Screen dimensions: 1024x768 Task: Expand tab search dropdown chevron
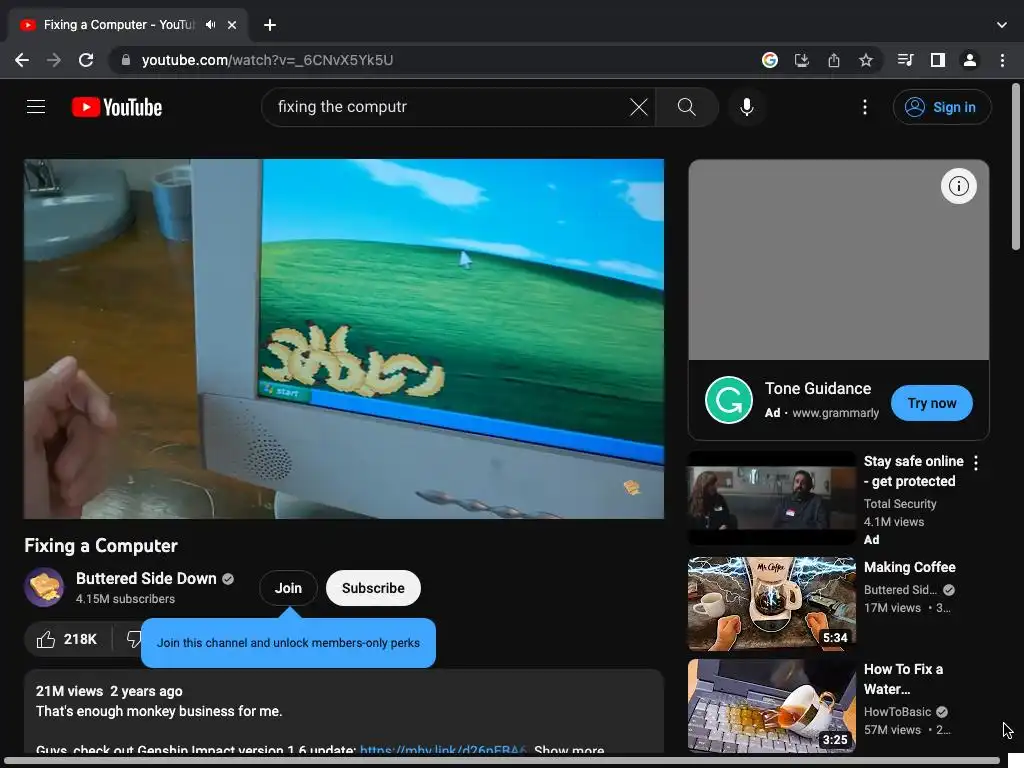[1002, 25]
